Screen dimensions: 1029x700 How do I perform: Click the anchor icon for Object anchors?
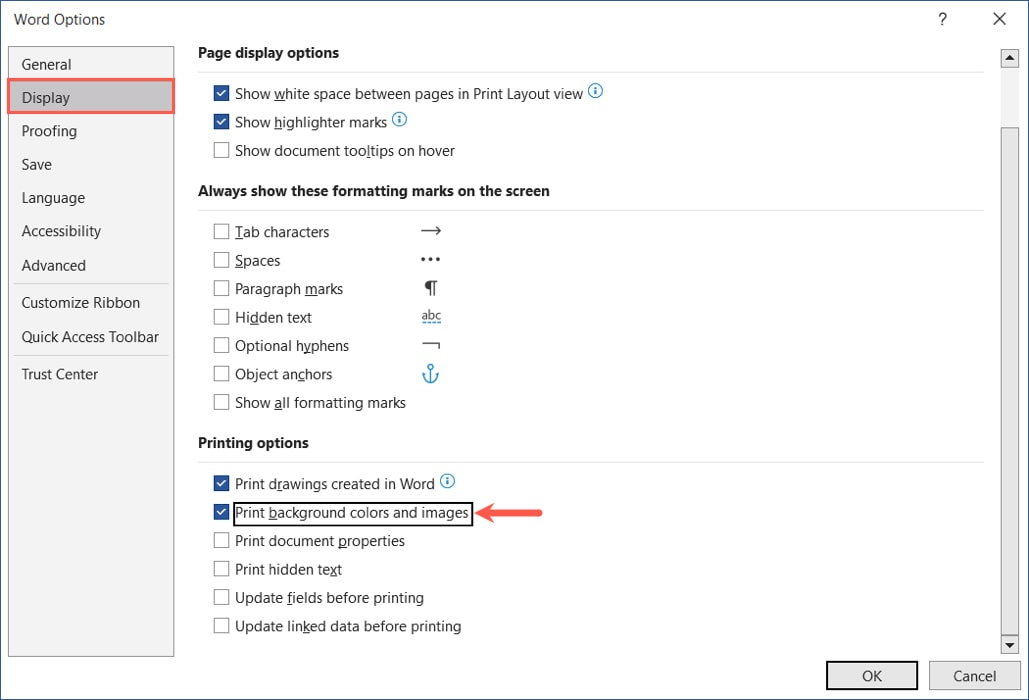430,373
